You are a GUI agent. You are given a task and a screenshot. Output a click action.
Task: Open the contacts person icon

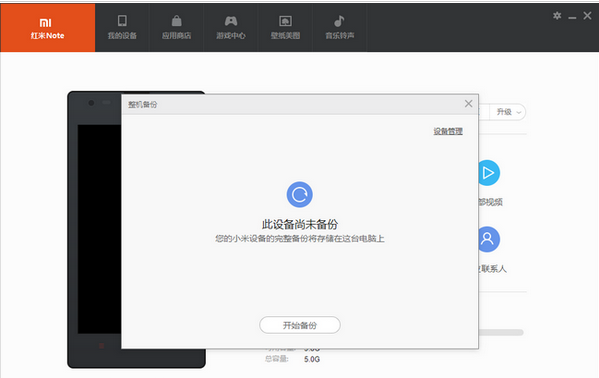pos(489,239)
